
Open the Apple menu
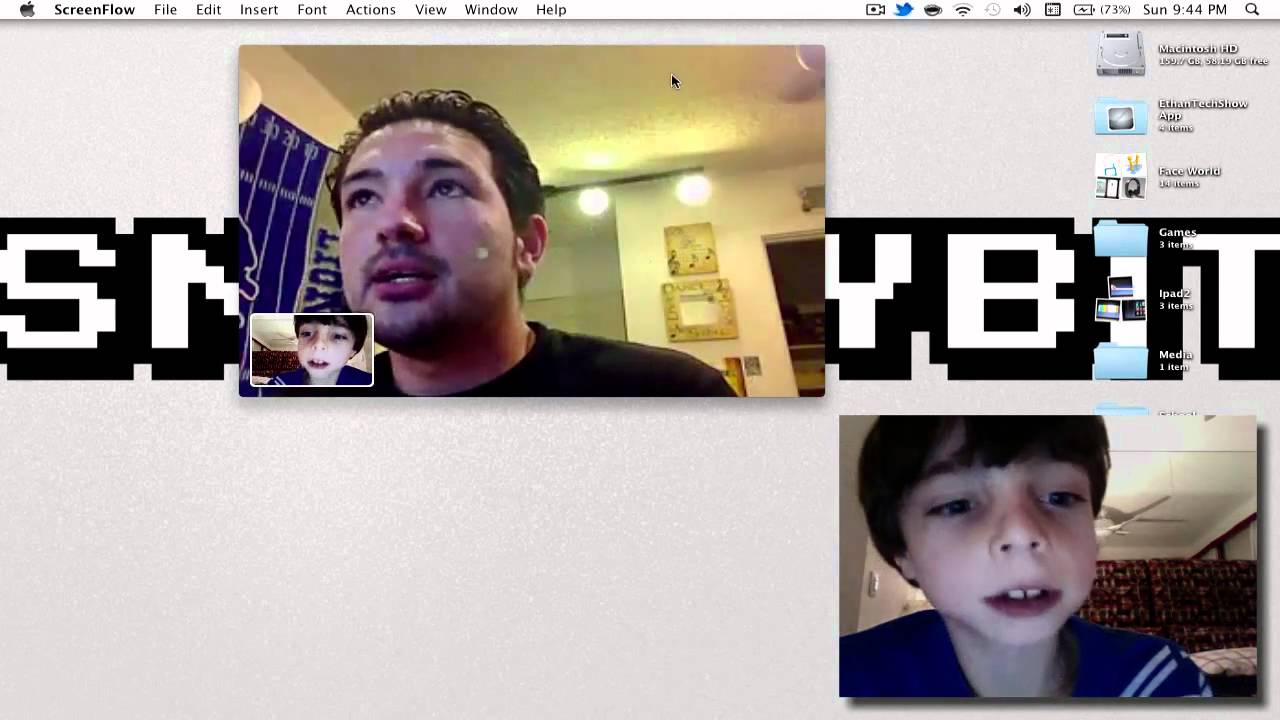(x=27, y=10)
